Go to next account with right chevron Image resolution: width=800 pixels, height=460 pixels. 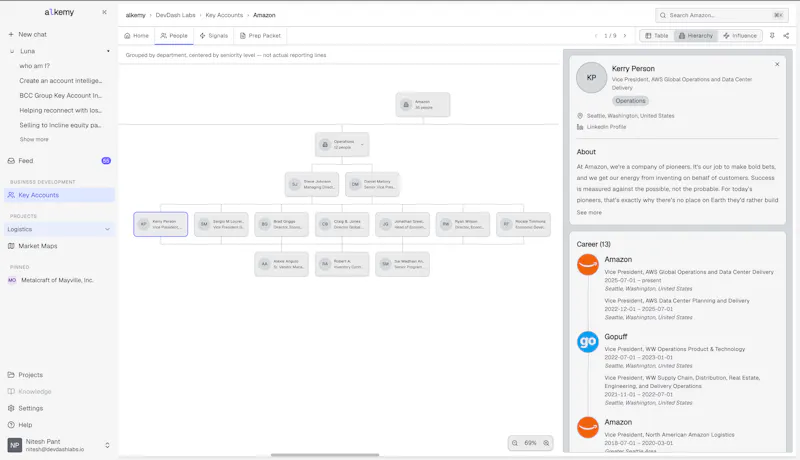pyautogui.click(x=625, y=36)
